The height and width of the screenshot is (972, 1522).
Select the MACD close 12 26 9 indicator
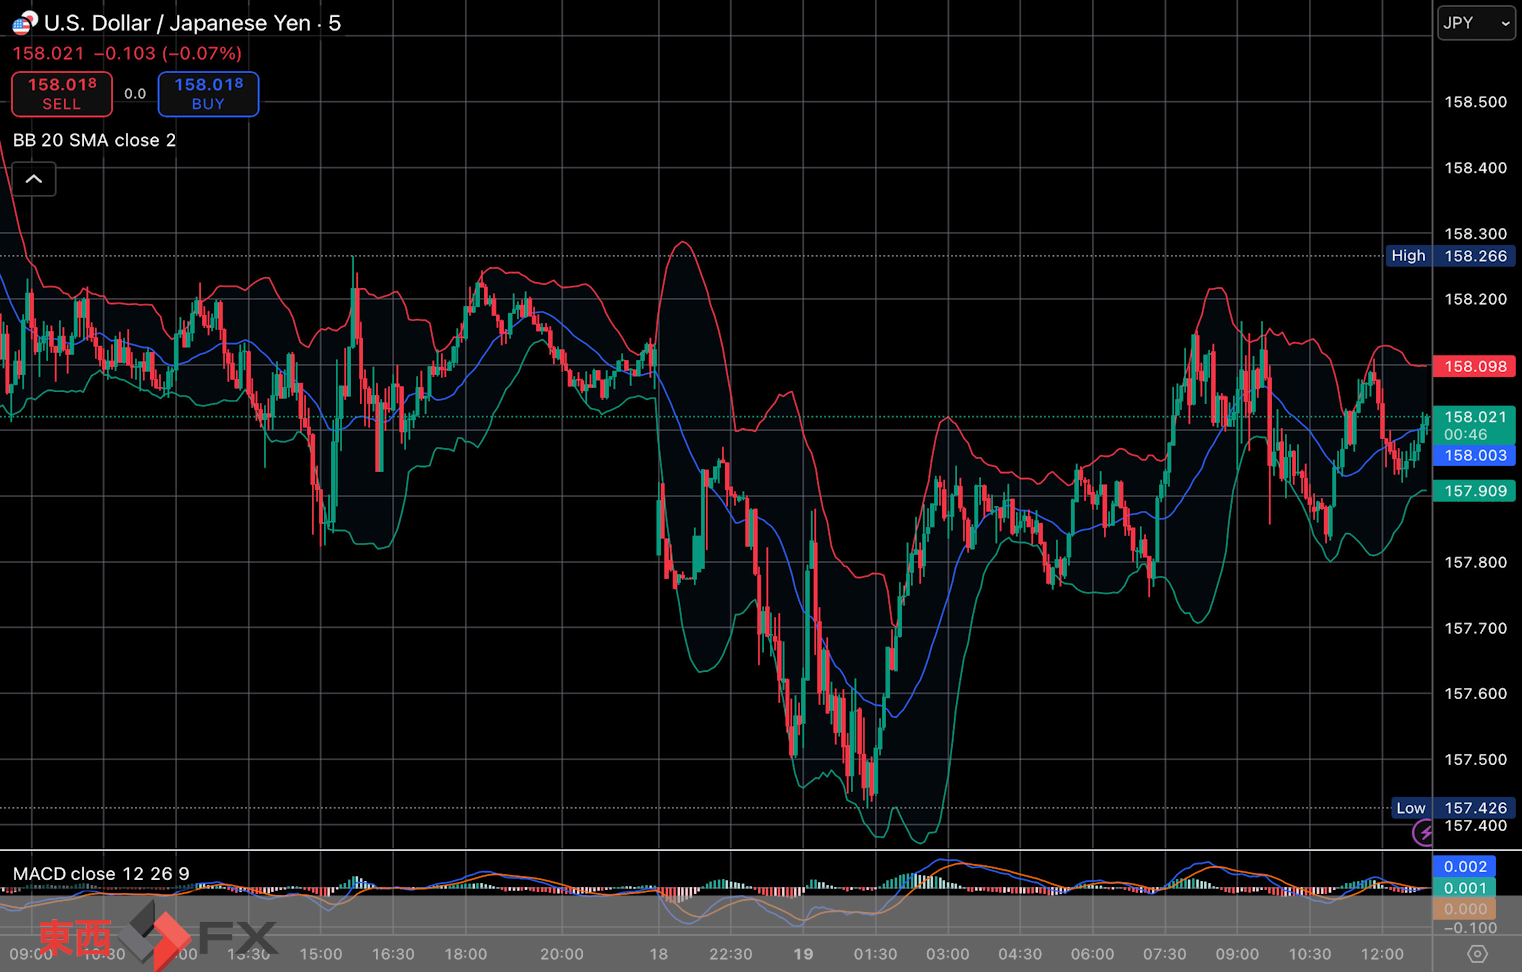(x=101, y=874)
